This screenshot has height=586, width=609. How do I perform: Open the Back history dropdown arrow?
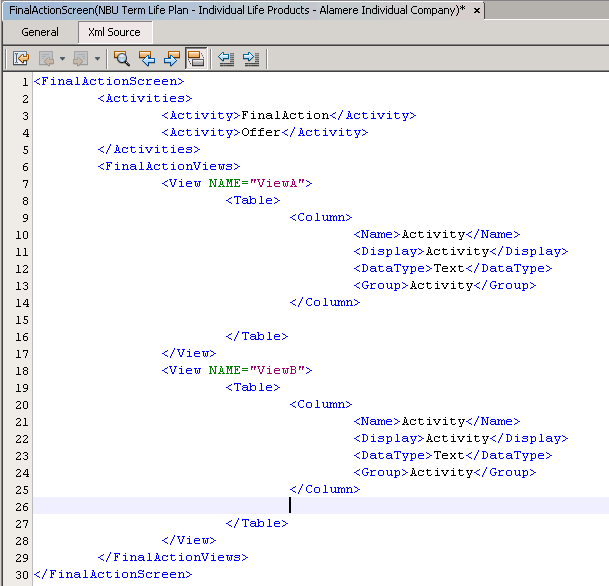coord(63,59)
